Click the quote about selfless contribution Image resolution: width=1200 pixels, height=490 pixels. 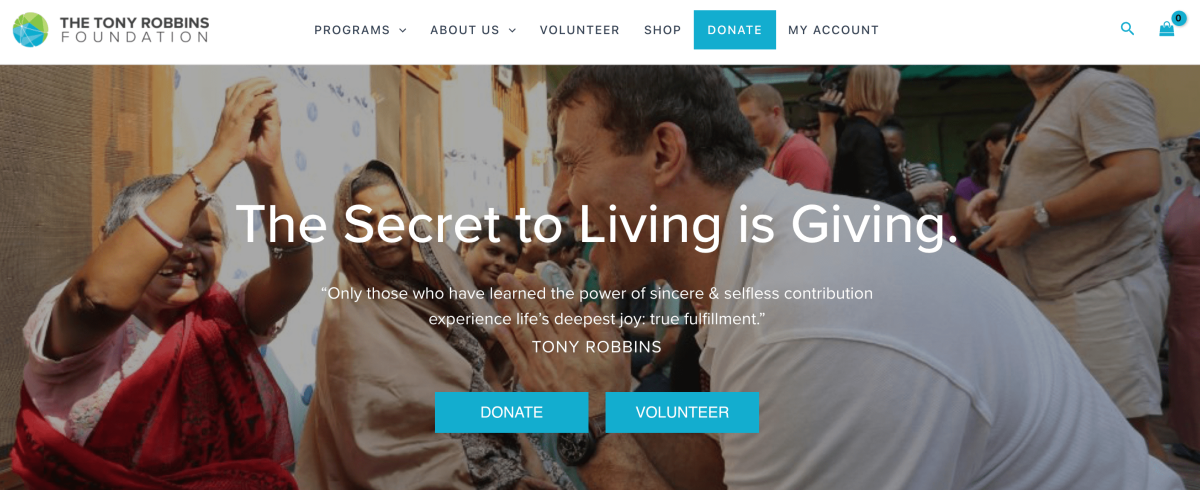click(597, 306)
